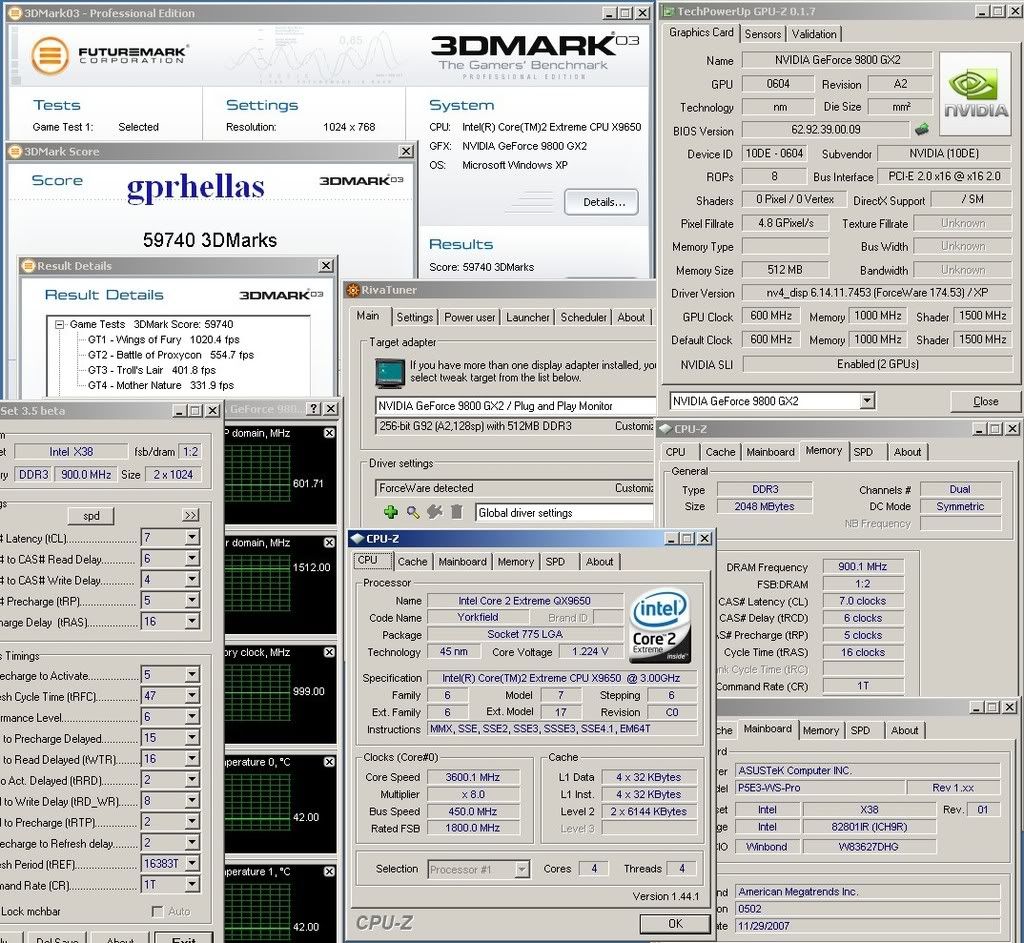This screenshot has width=1024, height=943.
Task: Click the trash can icon in RivaTuner
Action: coord(456,512)
